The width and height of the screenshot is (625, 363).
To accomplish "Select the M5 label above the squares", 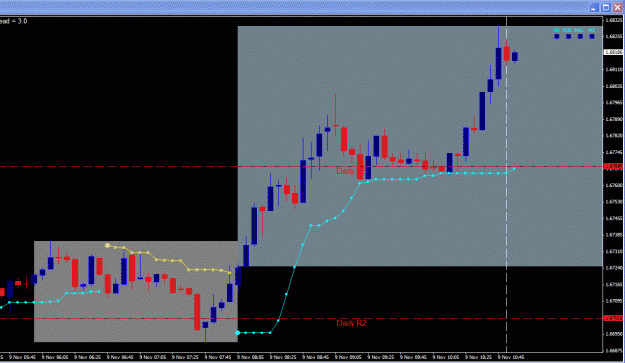I will pos(592,30).
